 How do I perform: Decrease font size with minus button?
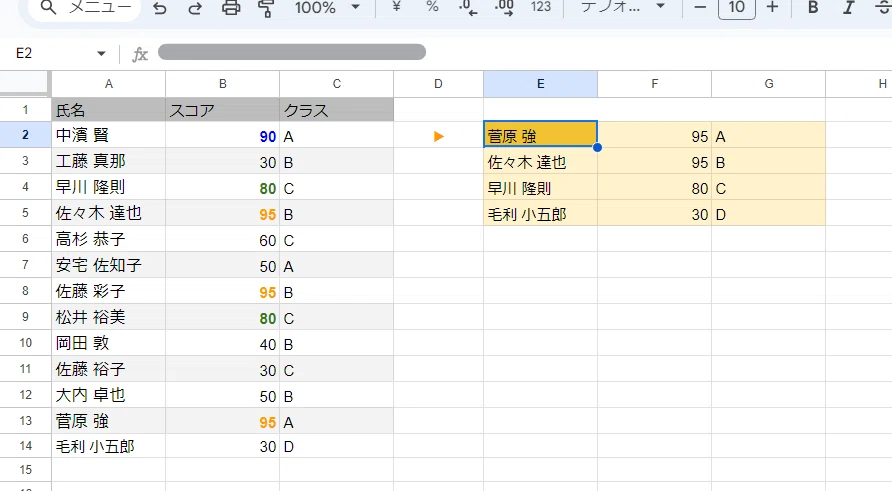click(700, 8)
